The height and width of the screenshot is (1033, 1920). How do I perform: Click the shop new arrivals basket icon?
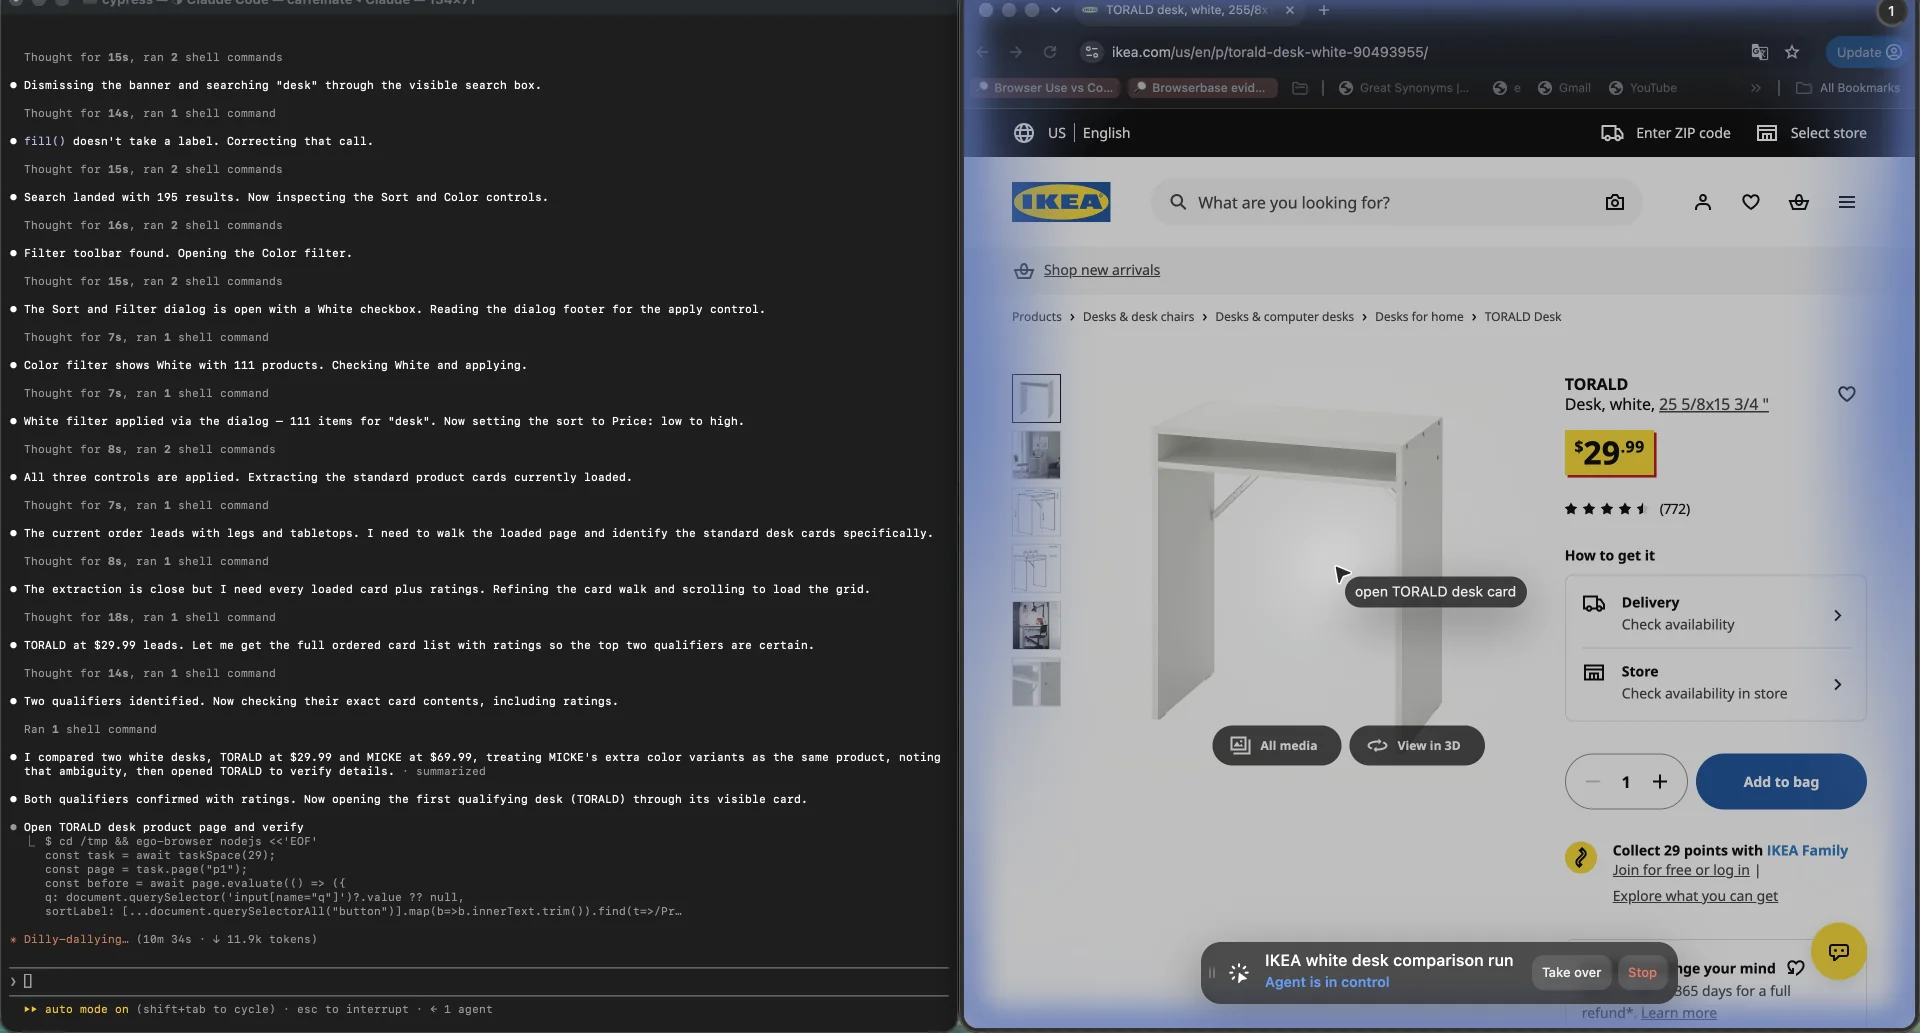pos(1024,270)
